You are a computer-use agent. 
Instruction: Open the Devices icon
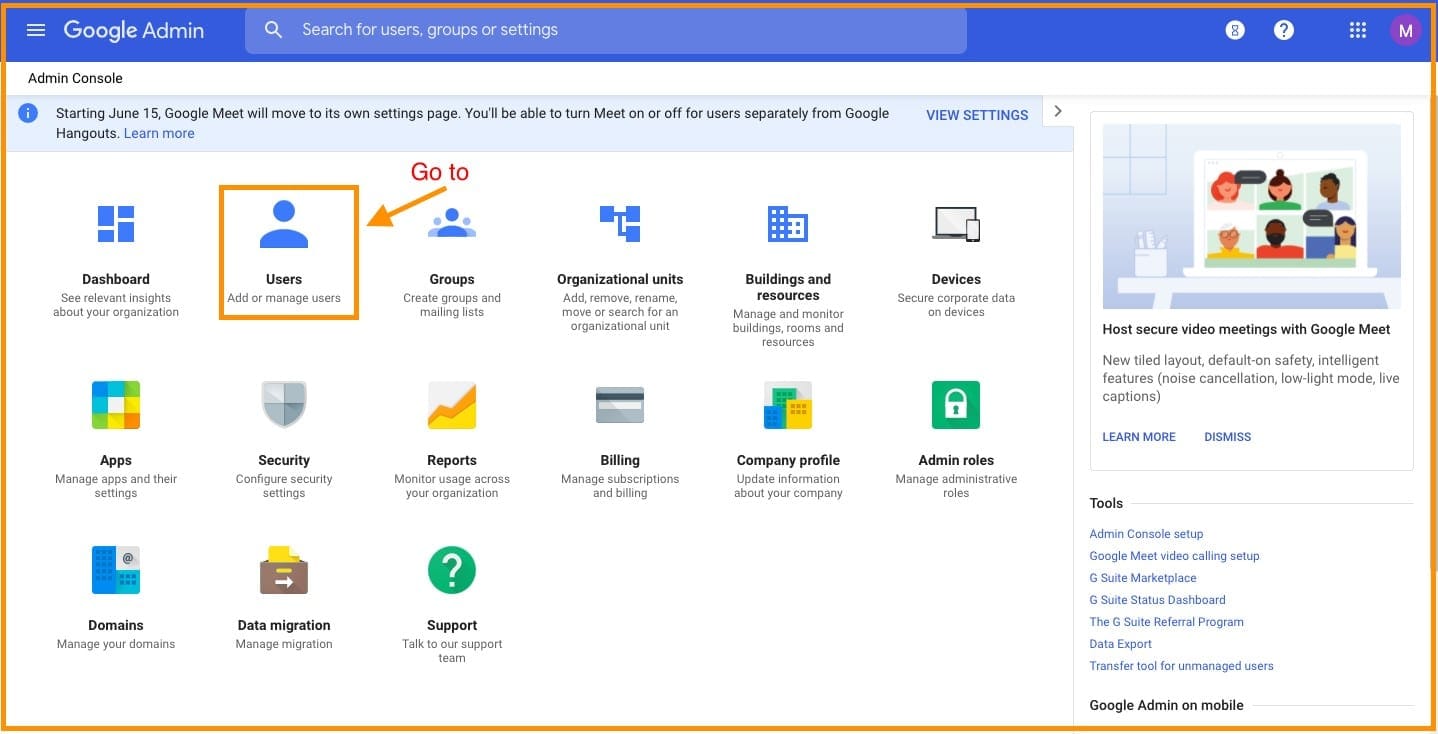pyautogui.click(x=956, y=224)
